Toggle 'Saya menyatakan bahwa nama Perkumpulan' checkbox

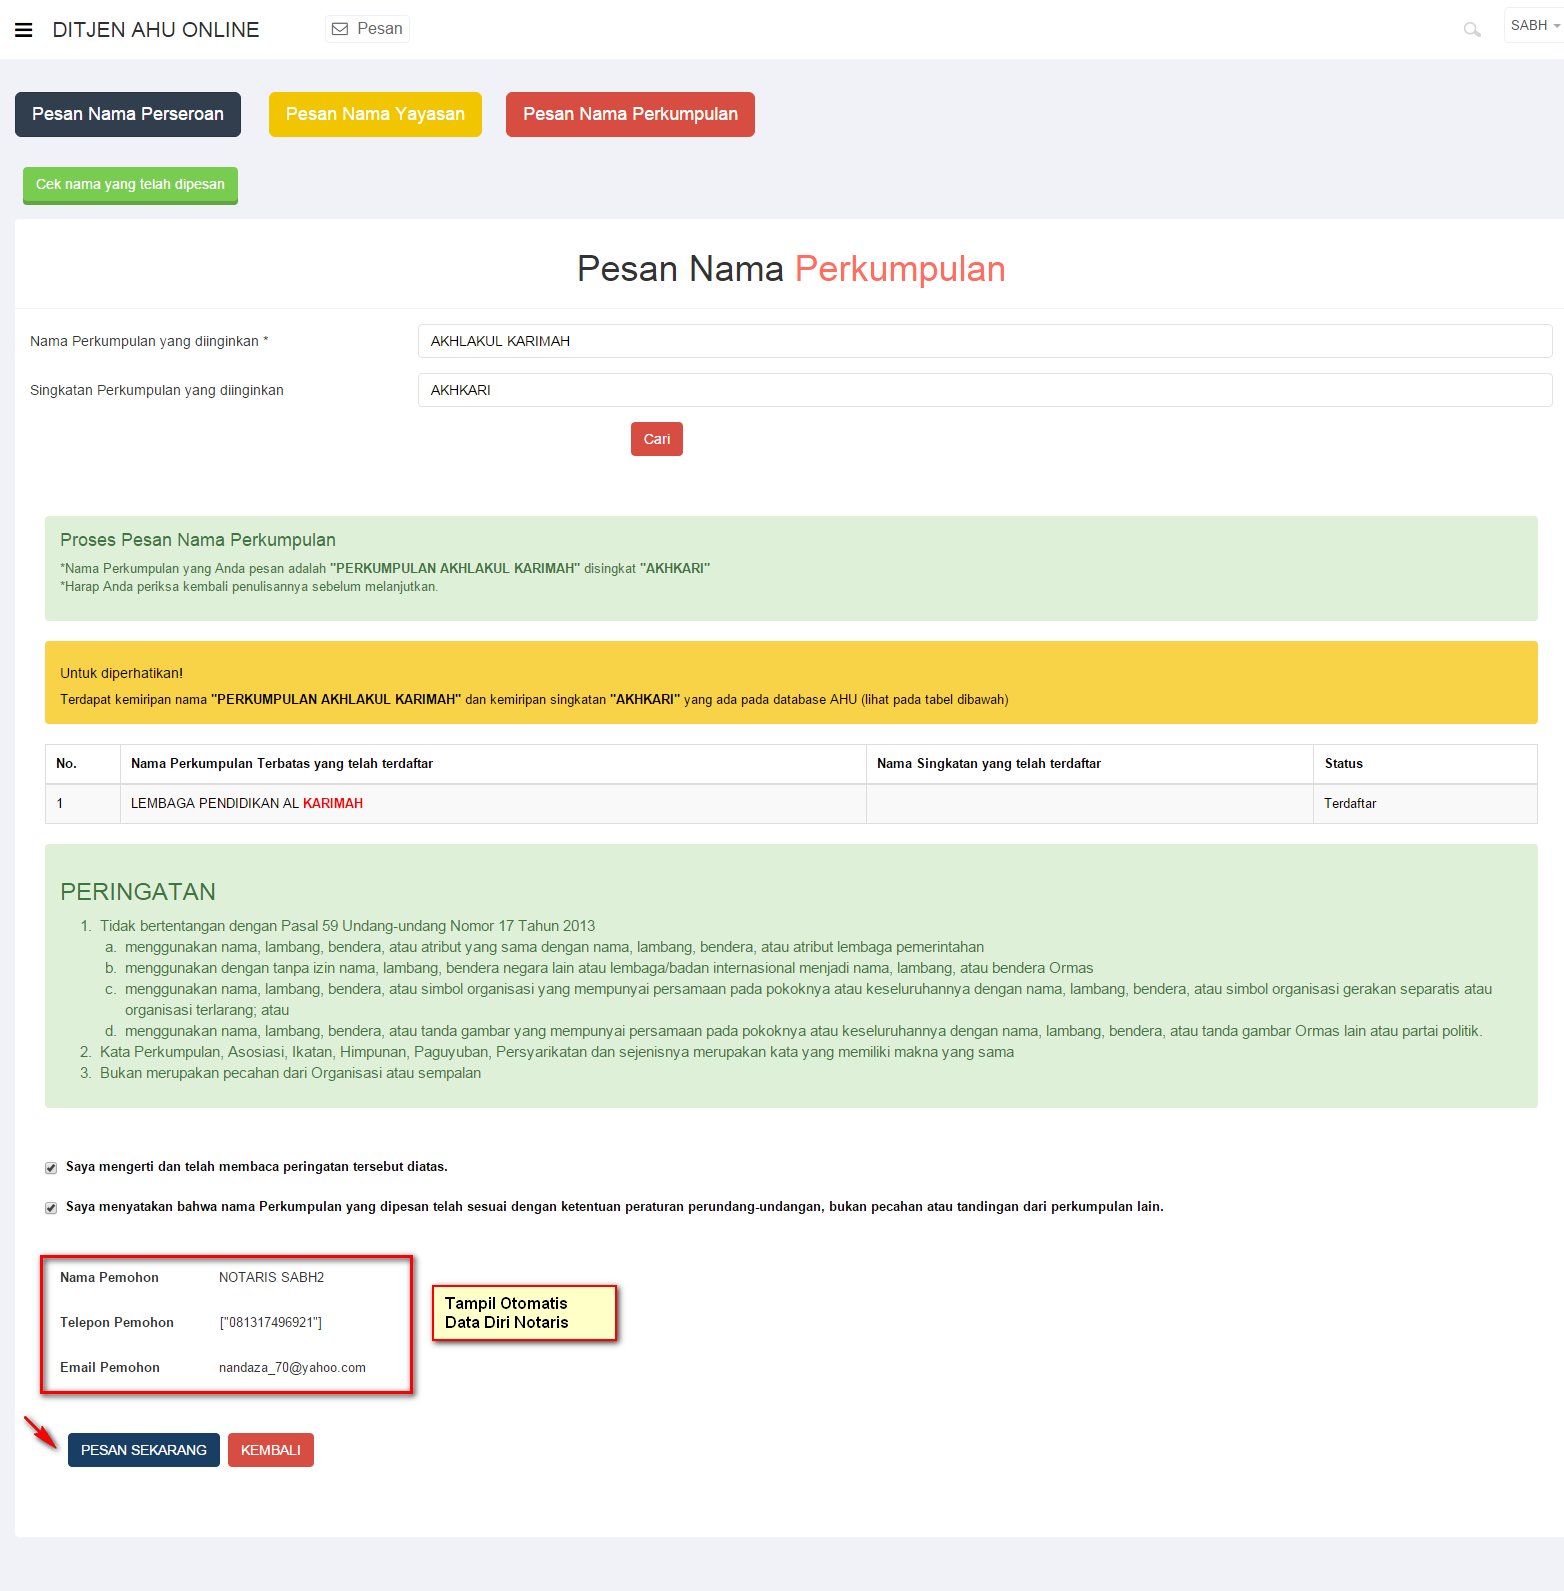point(51,1208)
